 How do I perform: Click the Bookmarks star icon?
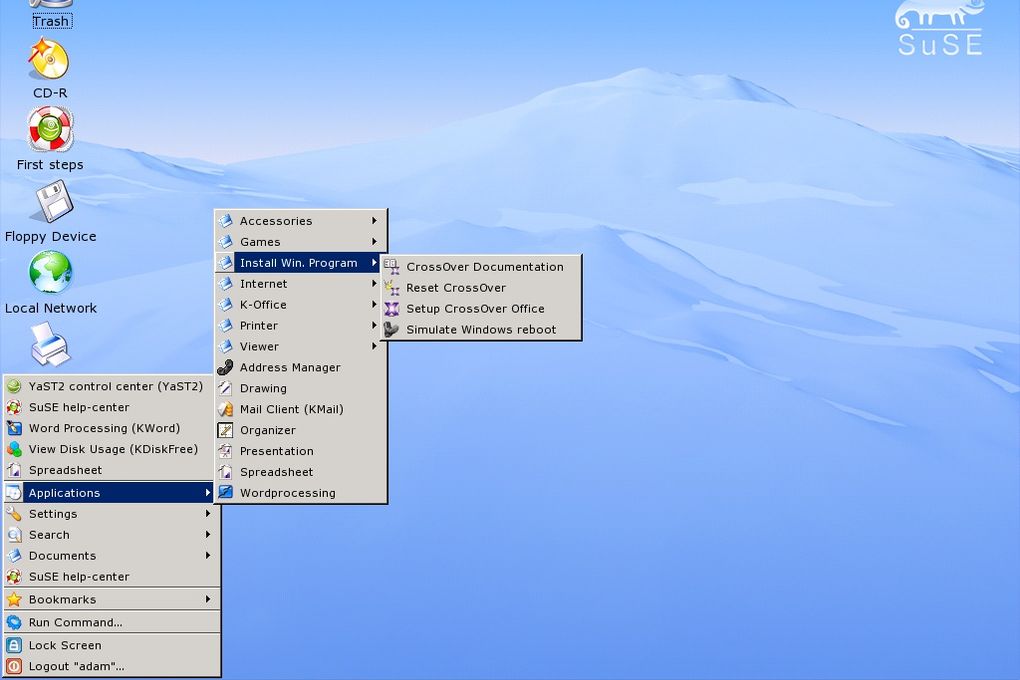pyautogui.click(x=14, y=599)
